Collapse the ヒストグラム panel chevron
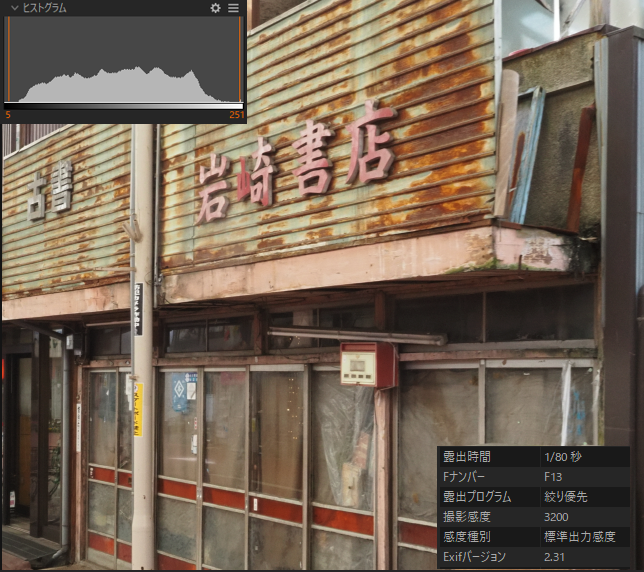Viewport: 644px width, 572px height. [x=15, y=8]
